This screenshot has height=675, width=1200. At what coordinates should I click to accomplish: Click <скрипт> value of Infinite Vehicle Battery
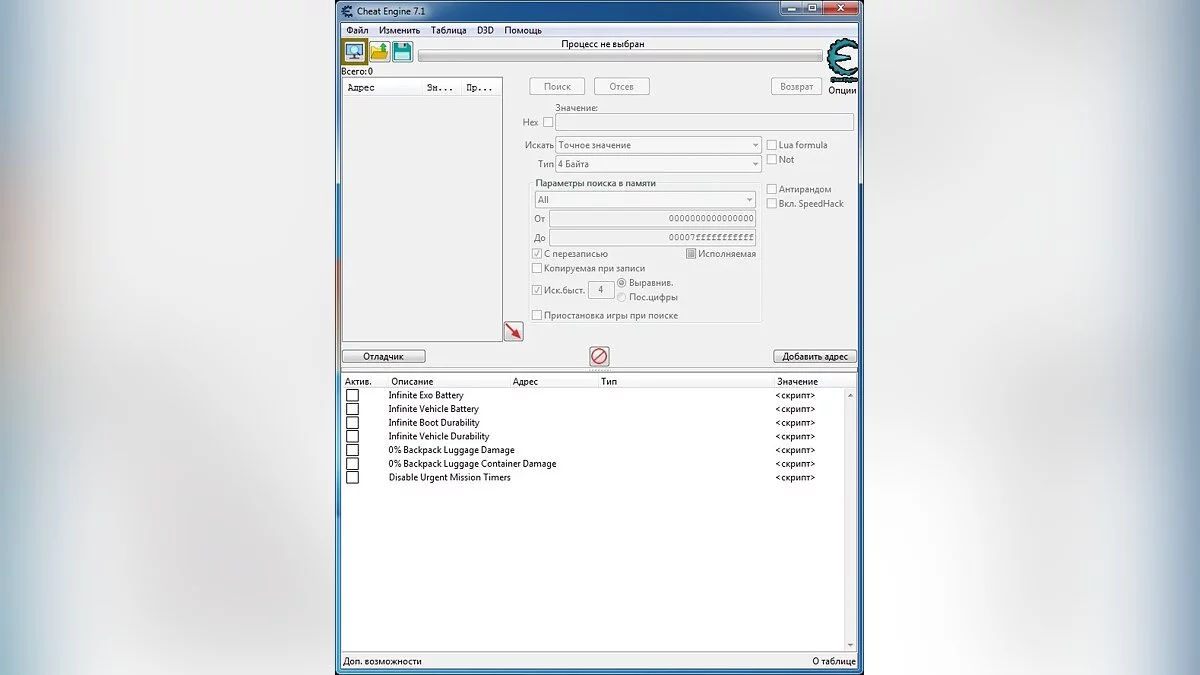click(795, 409)
